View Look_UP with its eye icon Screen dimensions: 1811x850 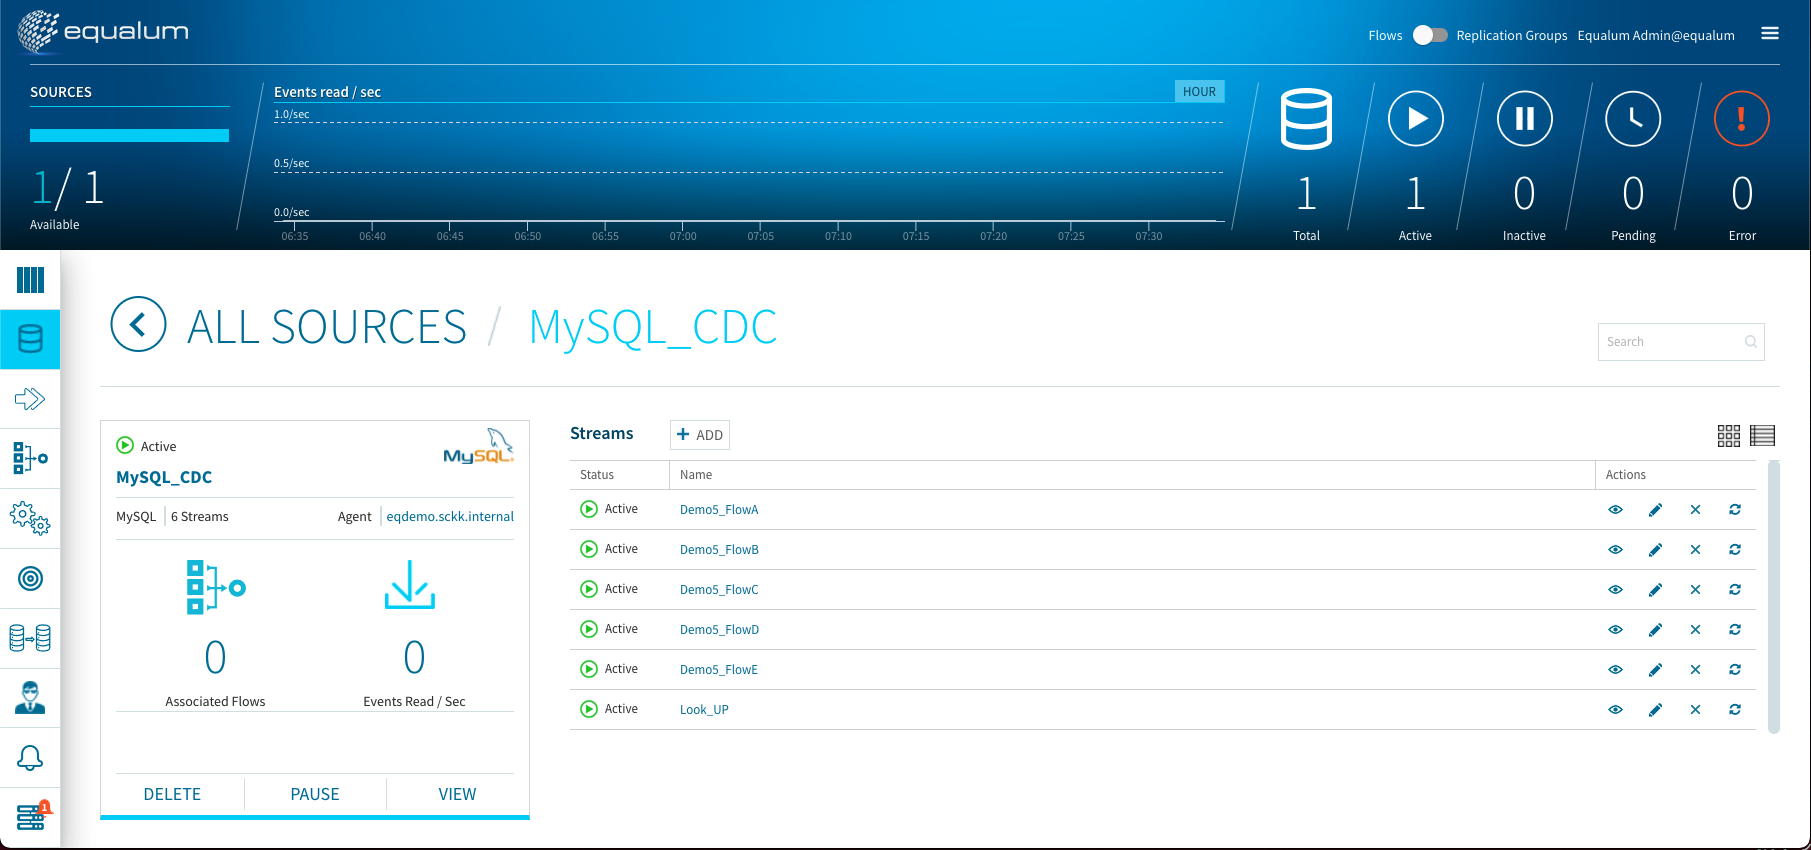tap(1615, 710)
